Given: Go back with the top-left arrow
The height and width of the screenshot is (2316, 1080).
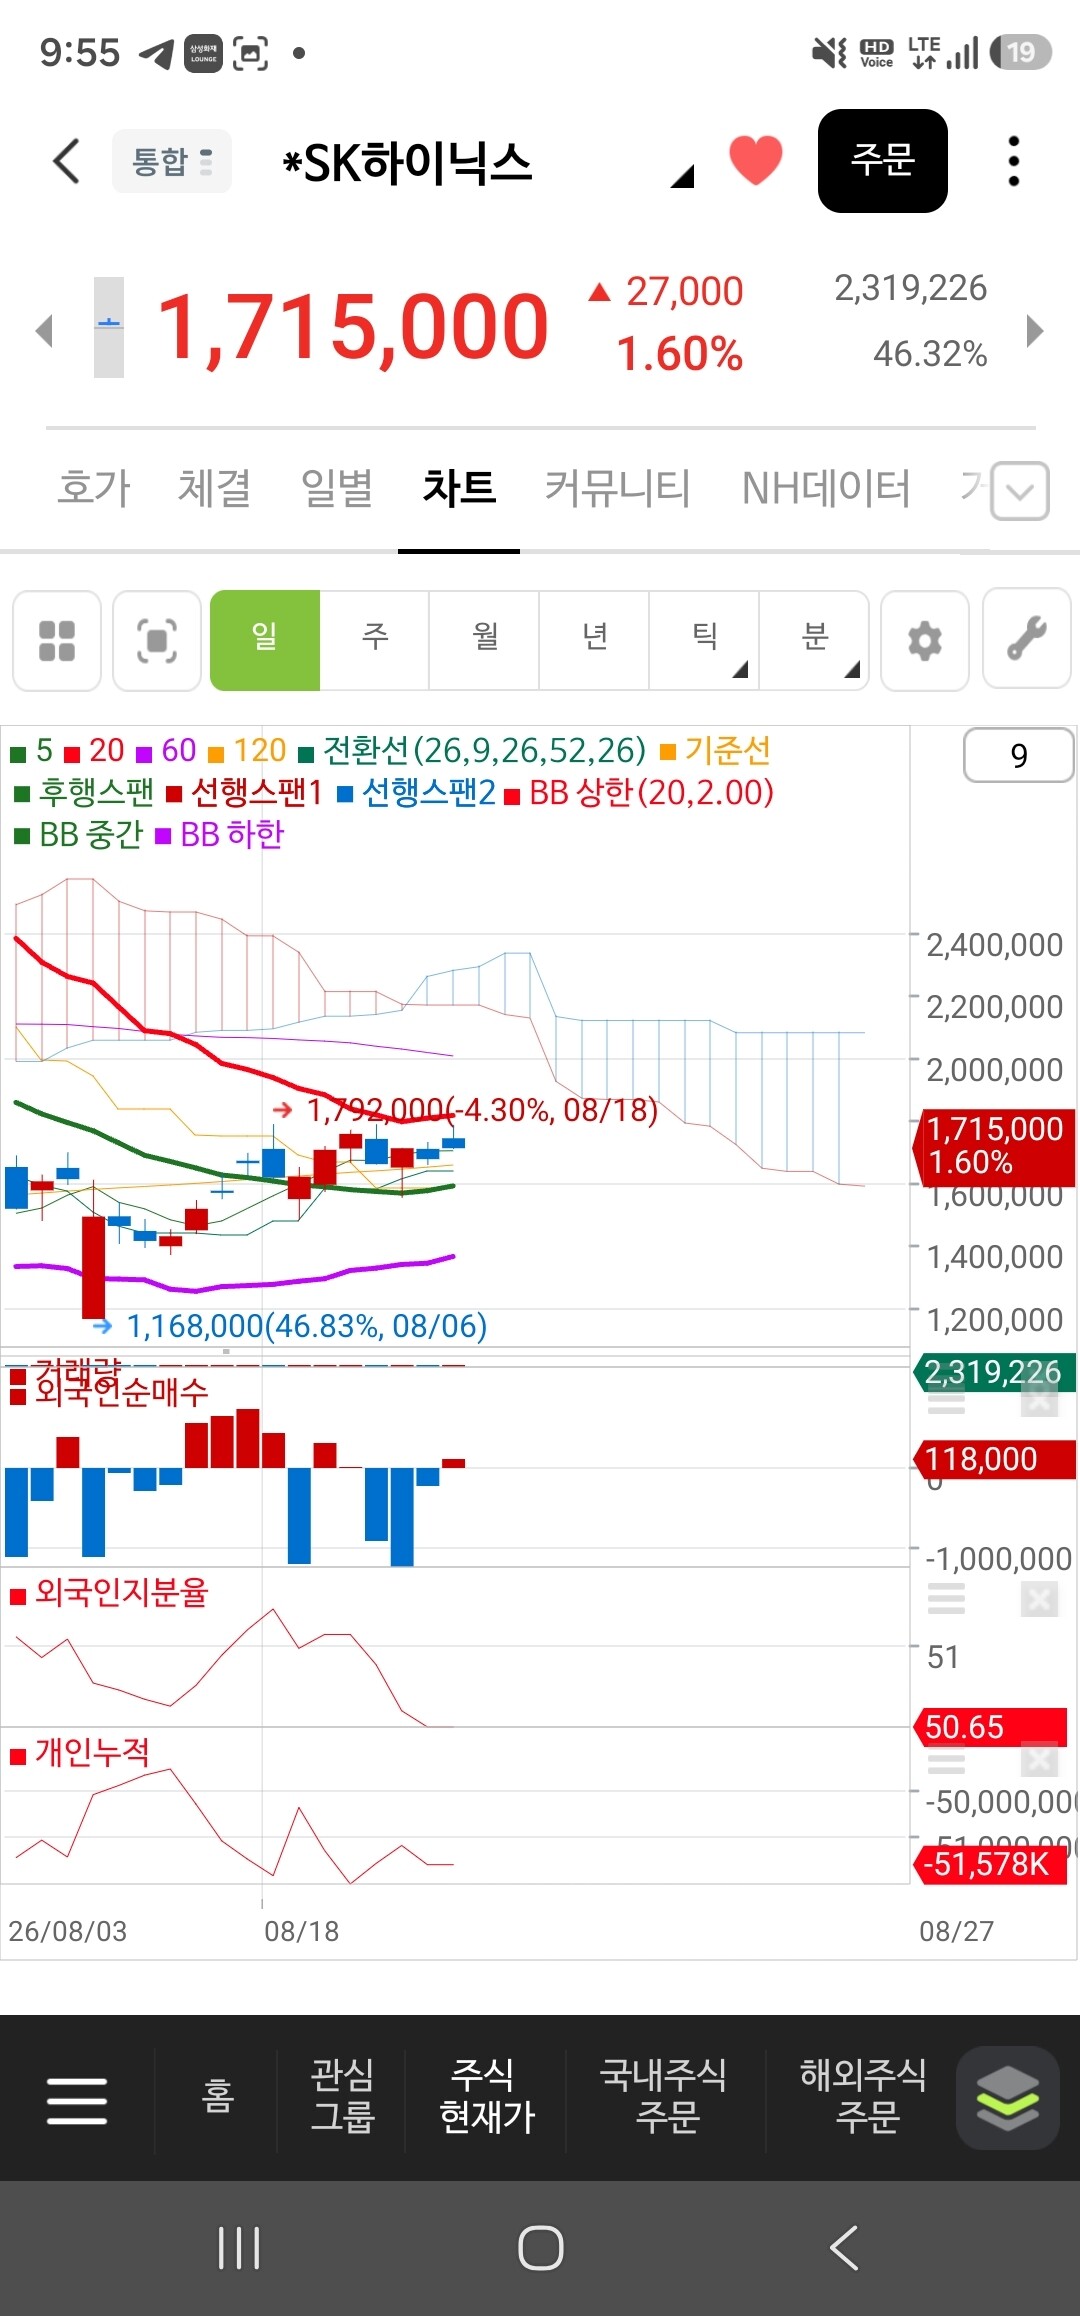Looking at the screenshot, I should (66, 161).
